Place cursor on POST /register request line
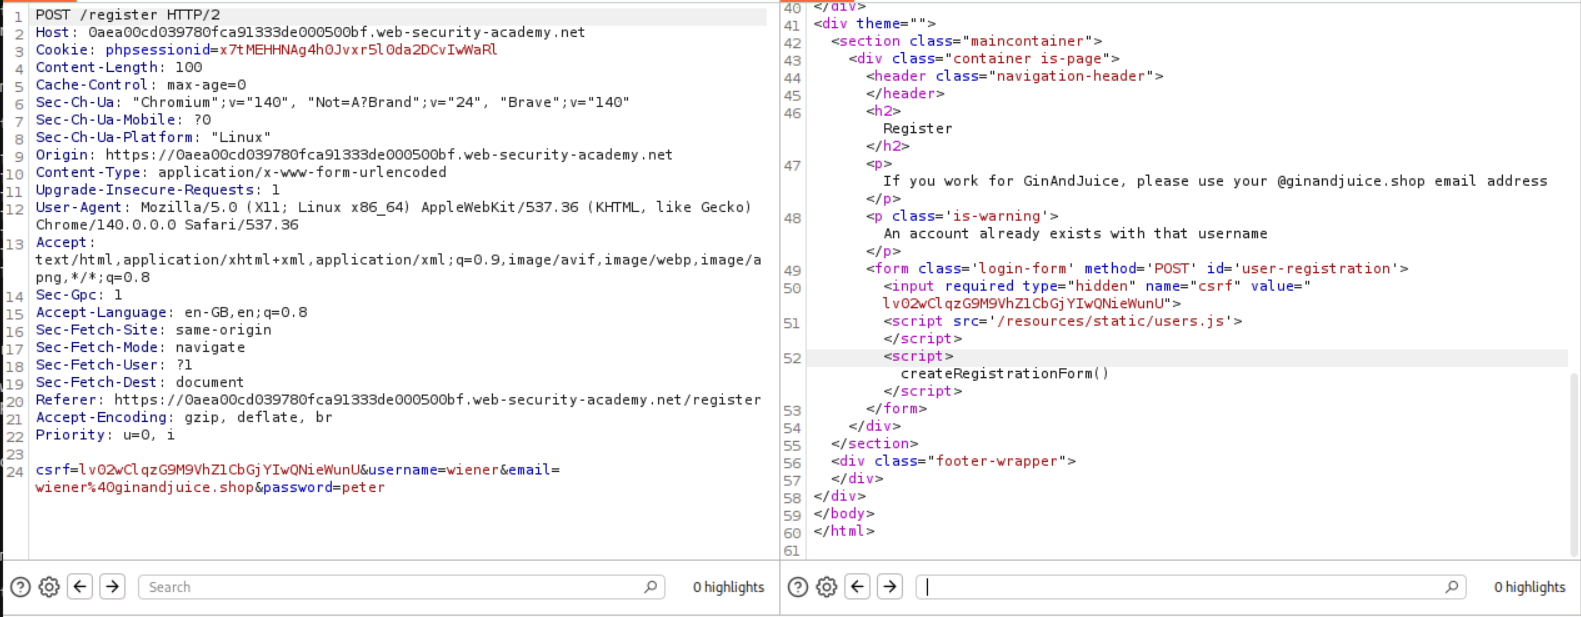Viewport: 1581px width, 617px height. 128,15
